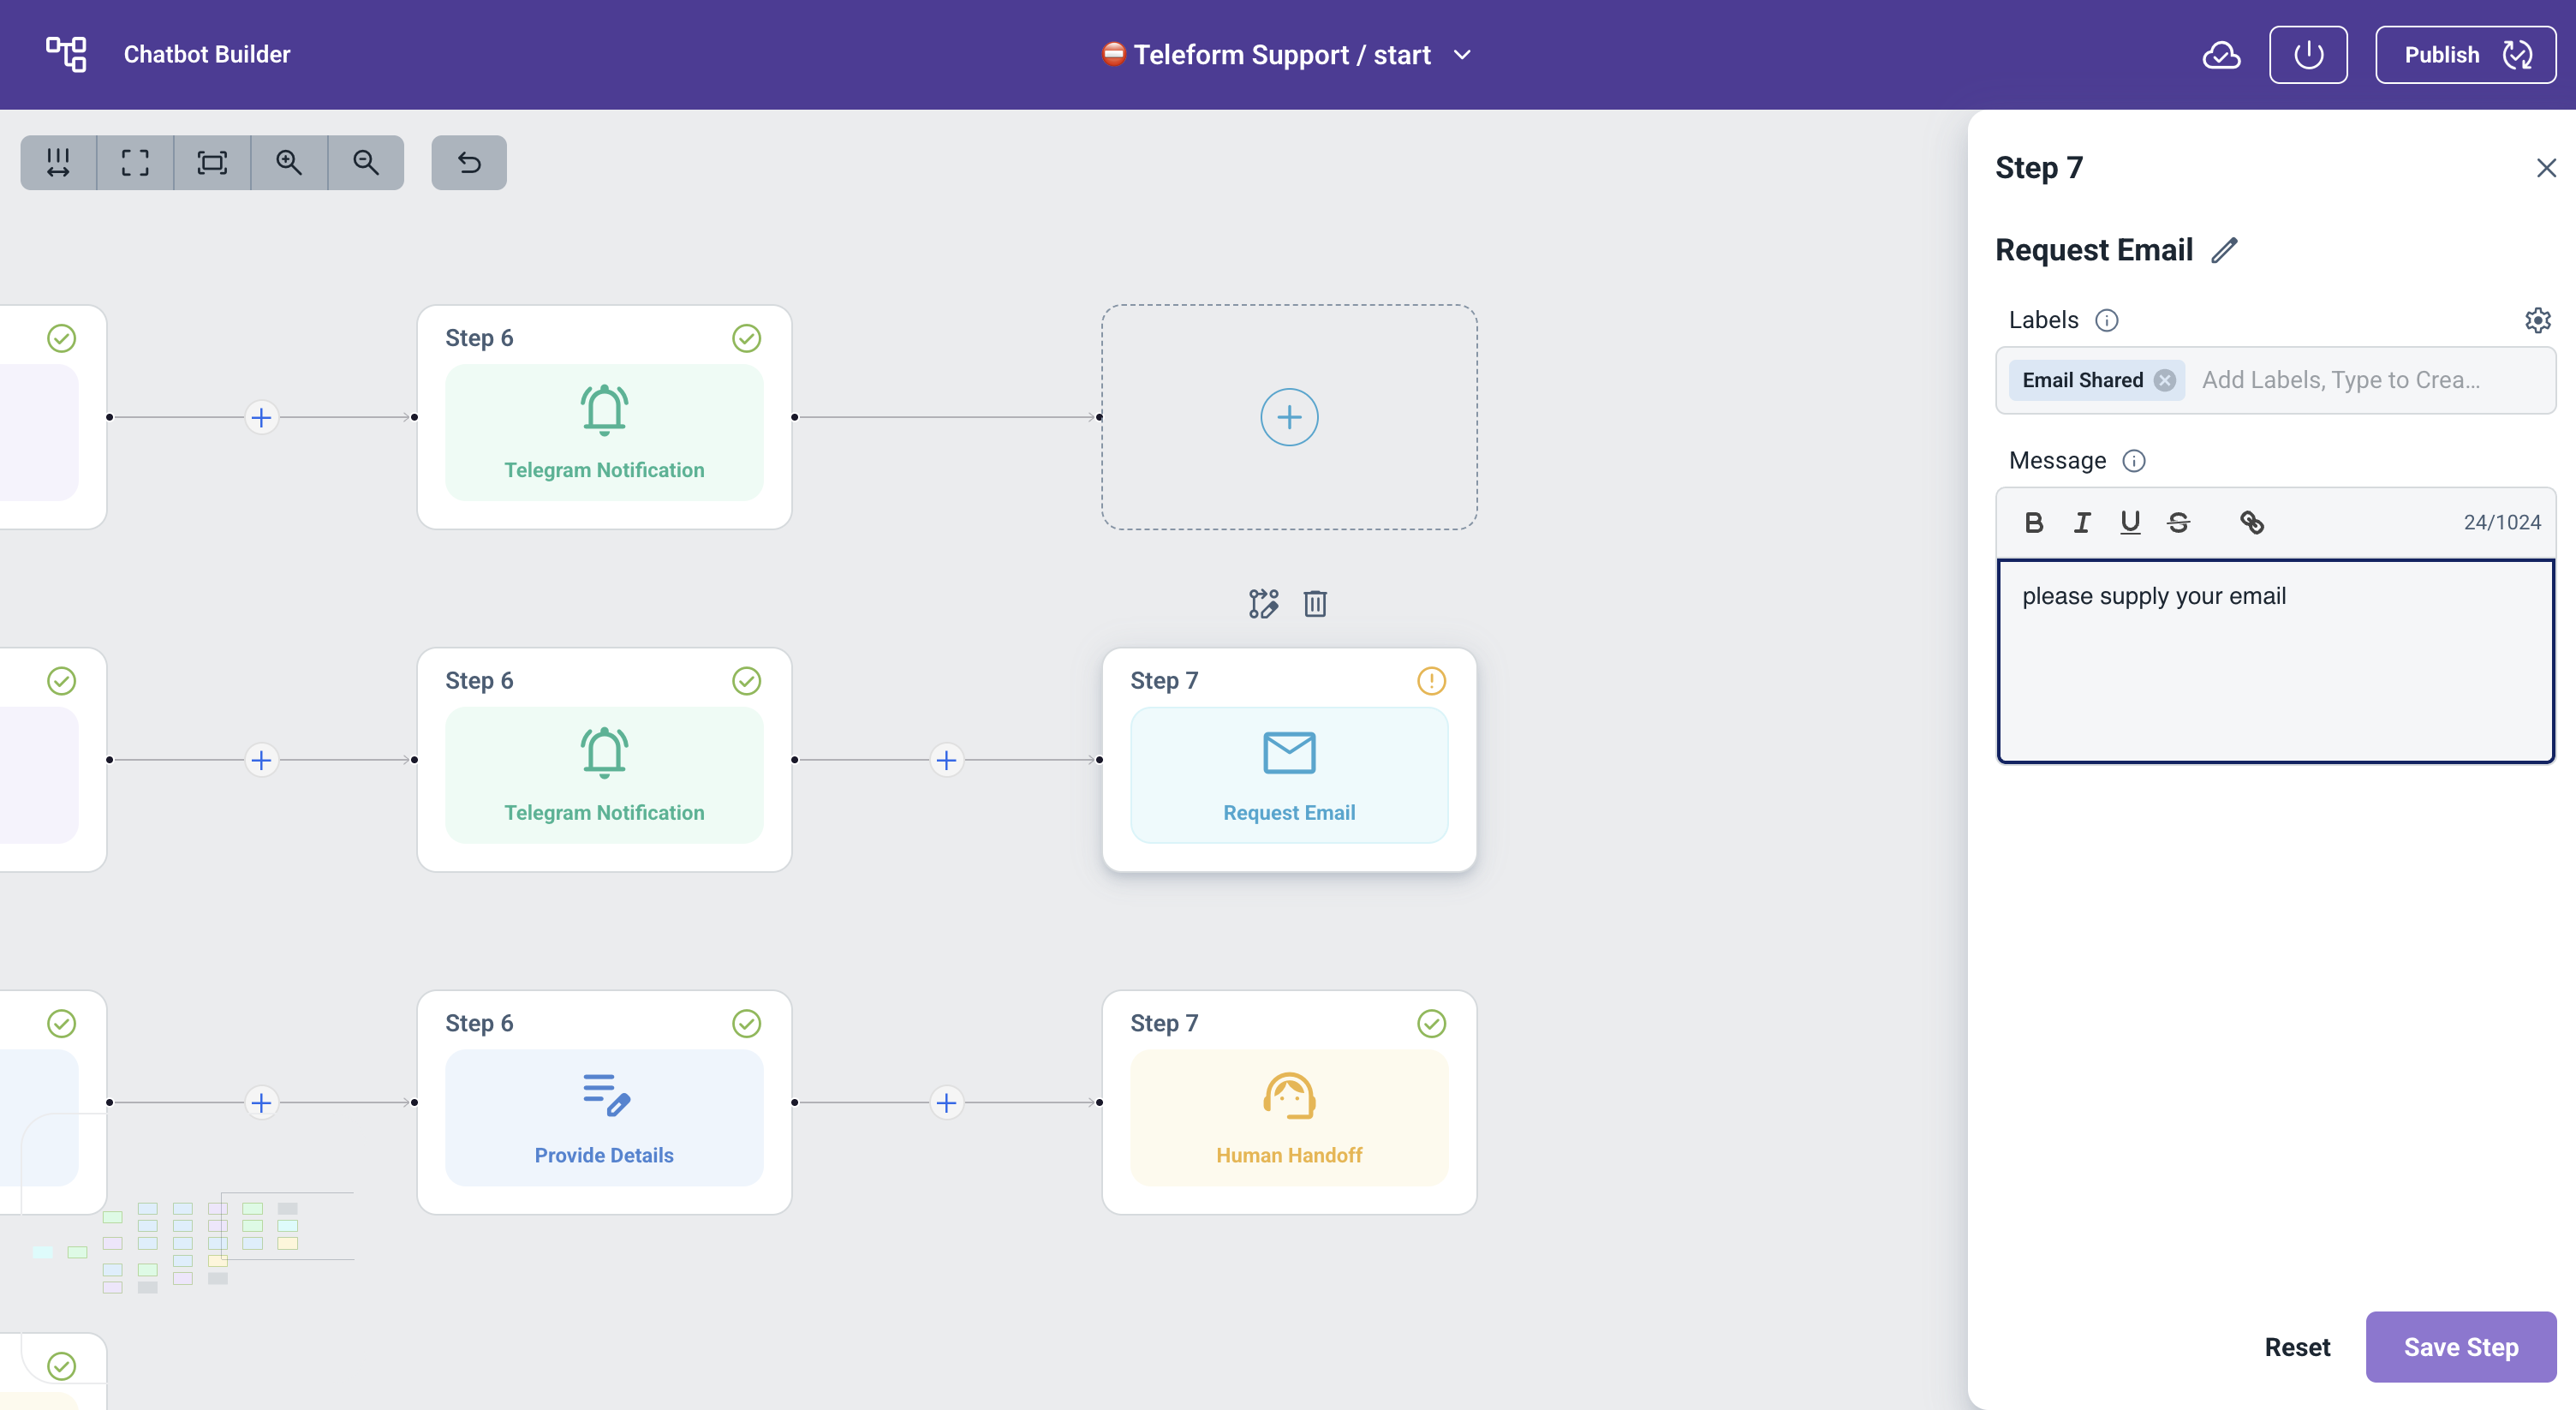2576x1410 pixels.
Task: Toggle the bot power button
Action: [2308, 54]
